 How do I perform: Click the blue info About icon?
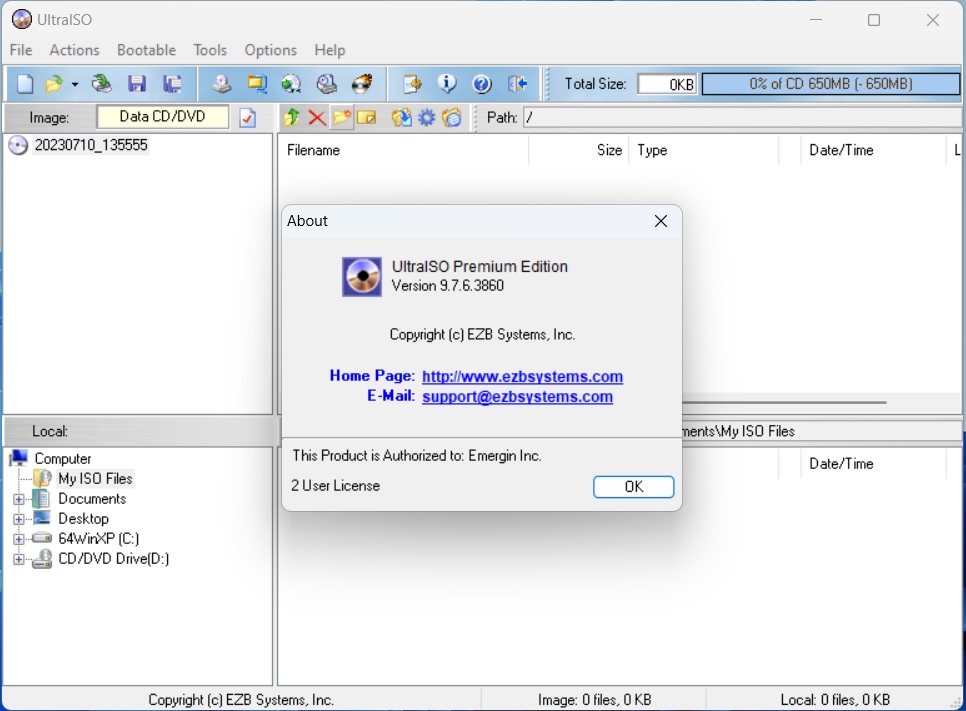tap(447, 84)
